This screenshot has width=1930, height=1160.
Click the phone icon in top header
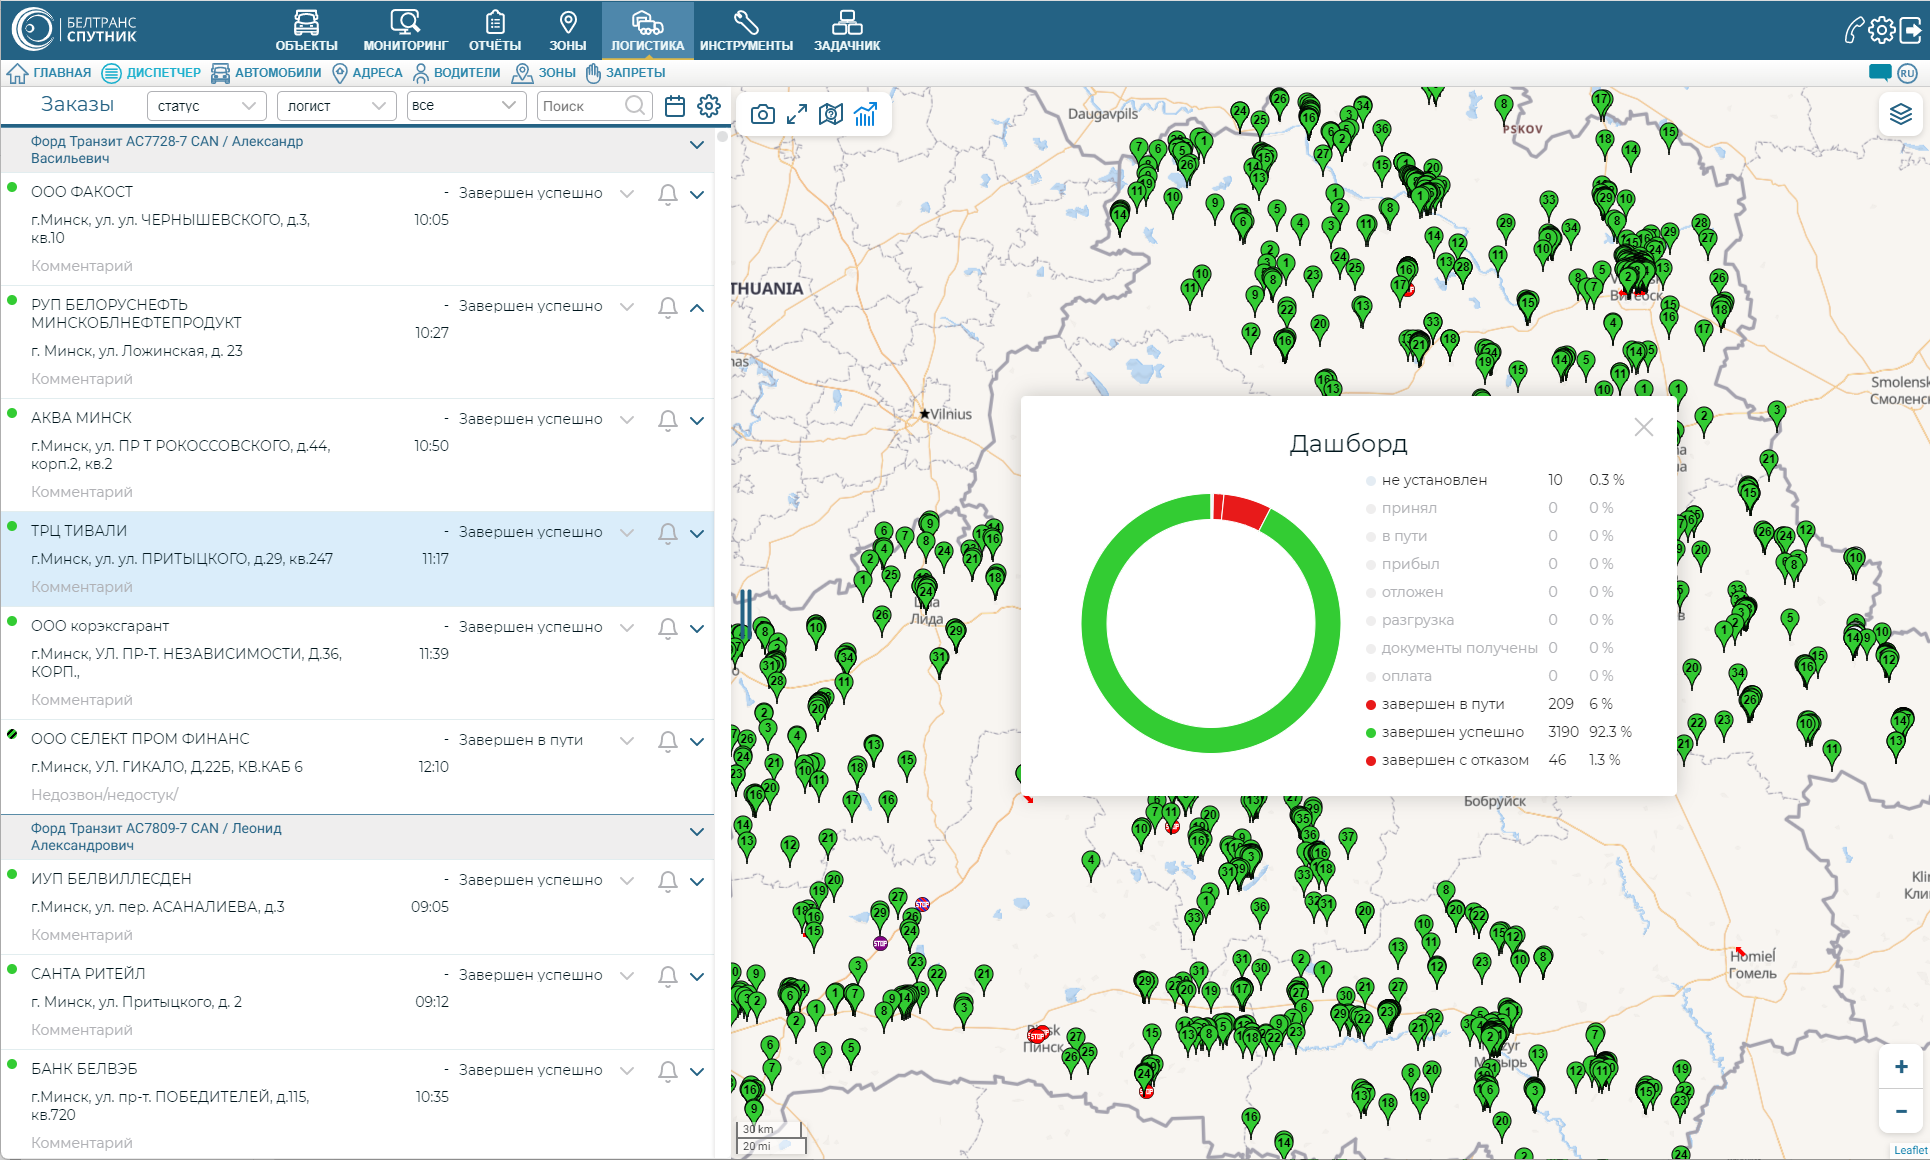[1852, 30]
